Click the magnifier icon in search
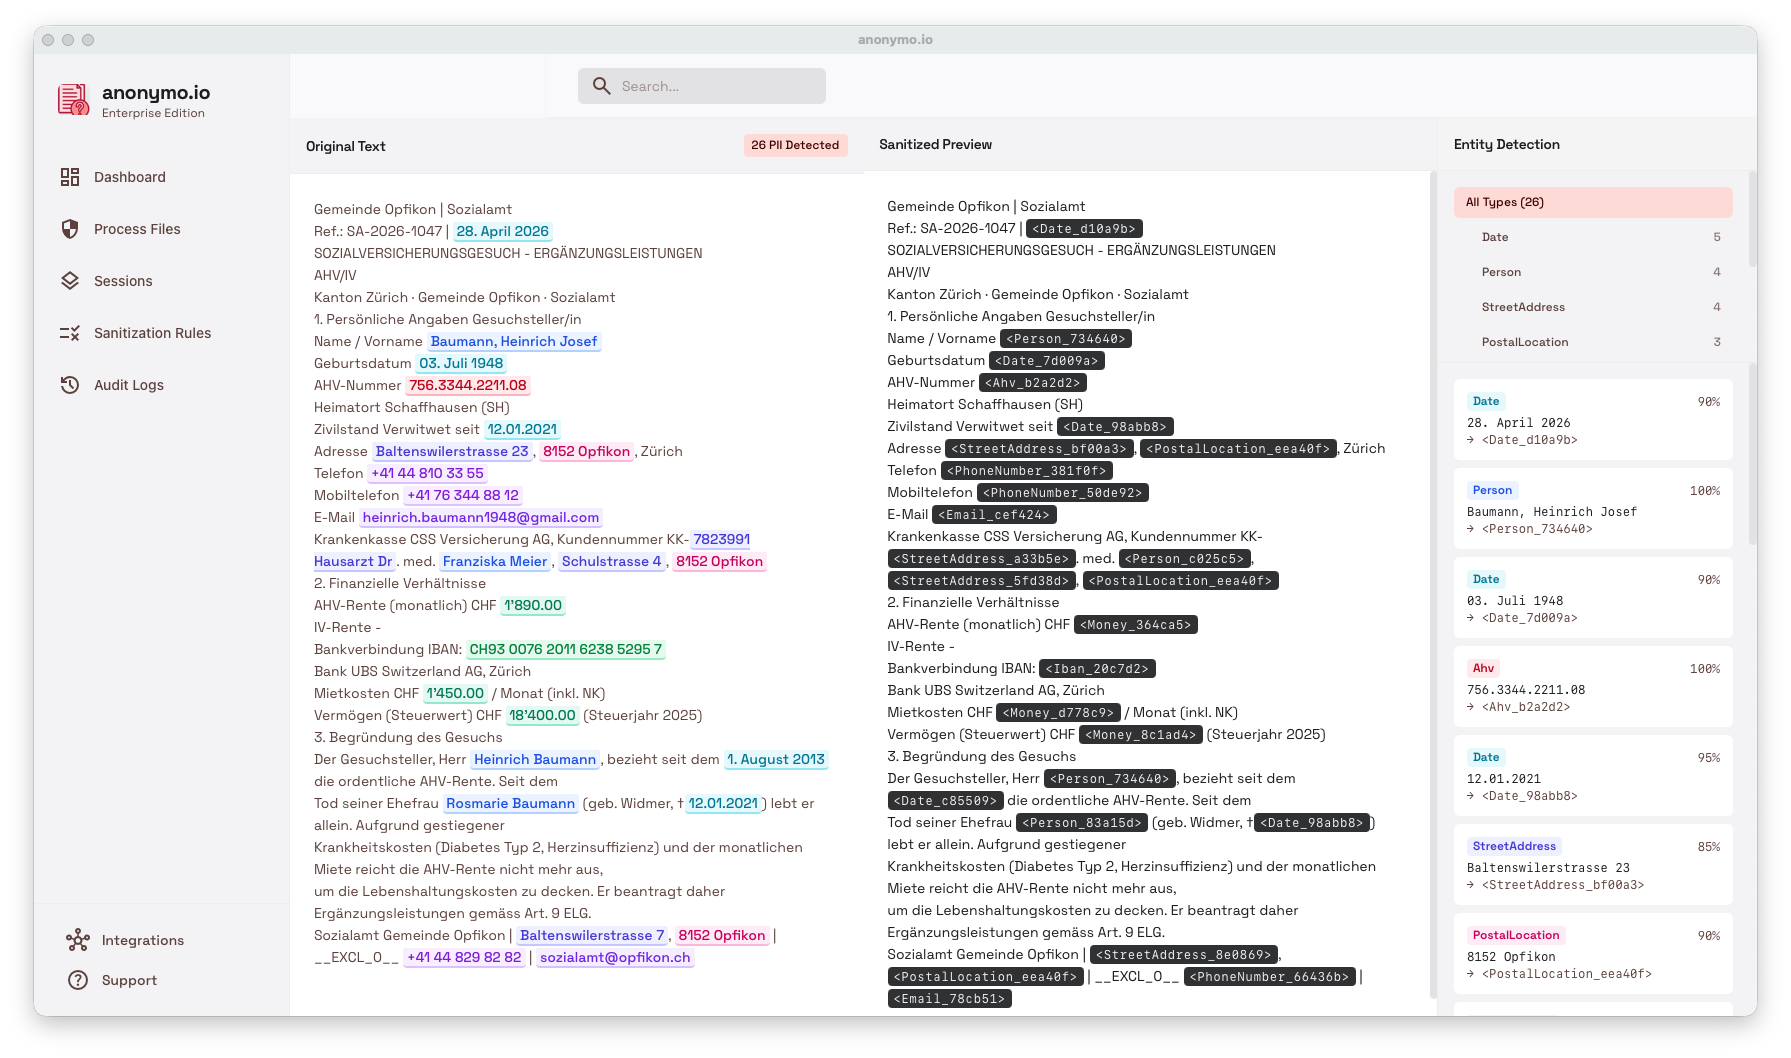Viewport: 1791px width, 1058px height. coord(602,86)
